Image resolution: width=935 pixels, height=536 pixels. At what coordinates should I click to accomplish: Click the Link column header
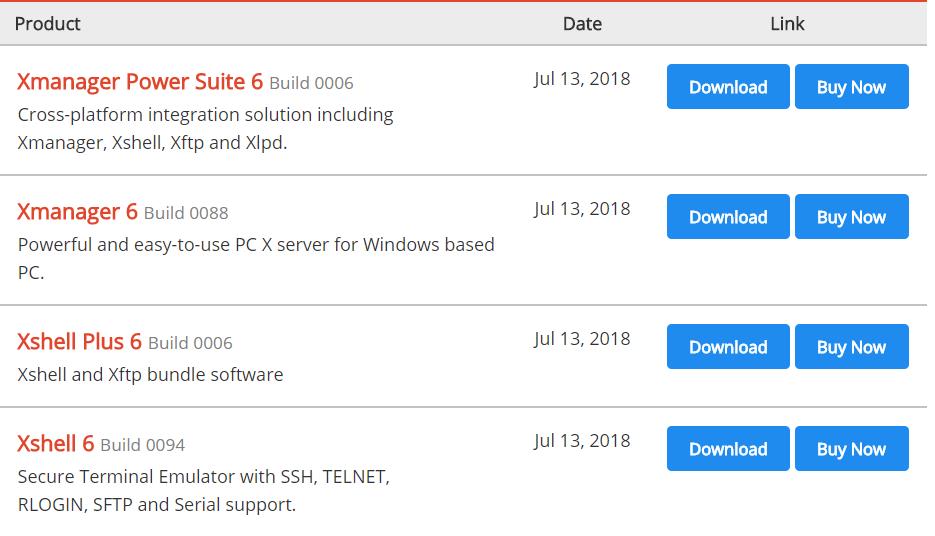[787, 23]
